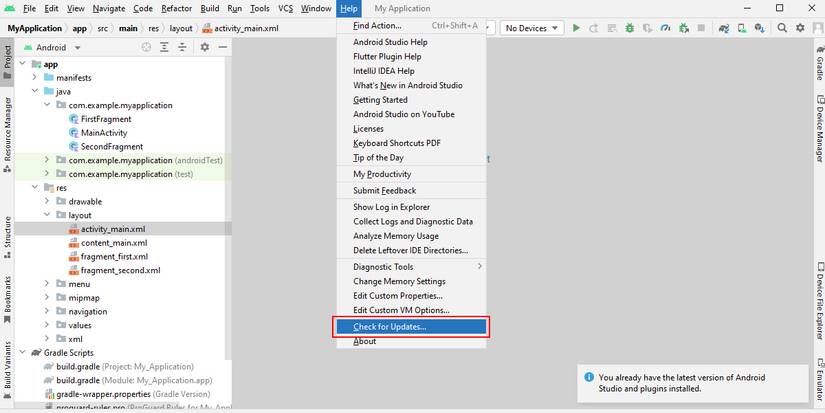This screenshot has width=825, height=413.
Task: Collapse the layout folder
Action: pyautogui.click(x=47, y=215)
